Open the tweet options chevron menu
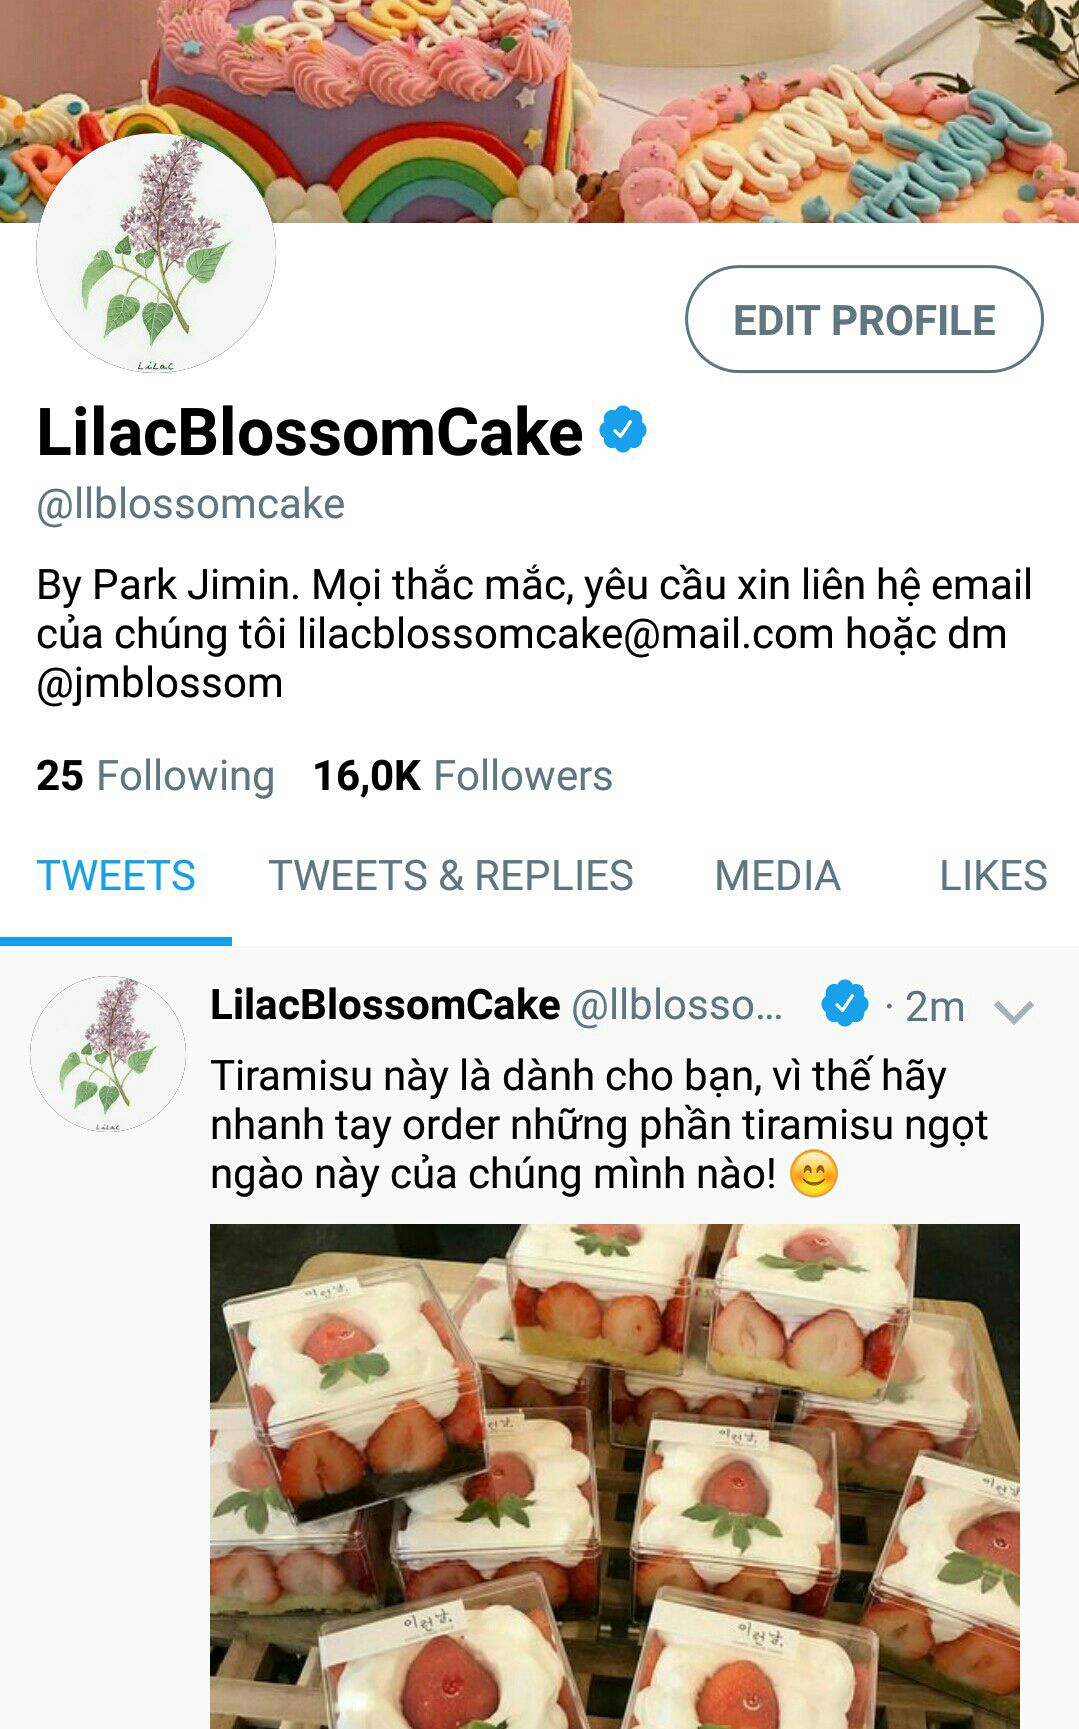This screenshot has height=1729, width=1079. (1013, 1011)
